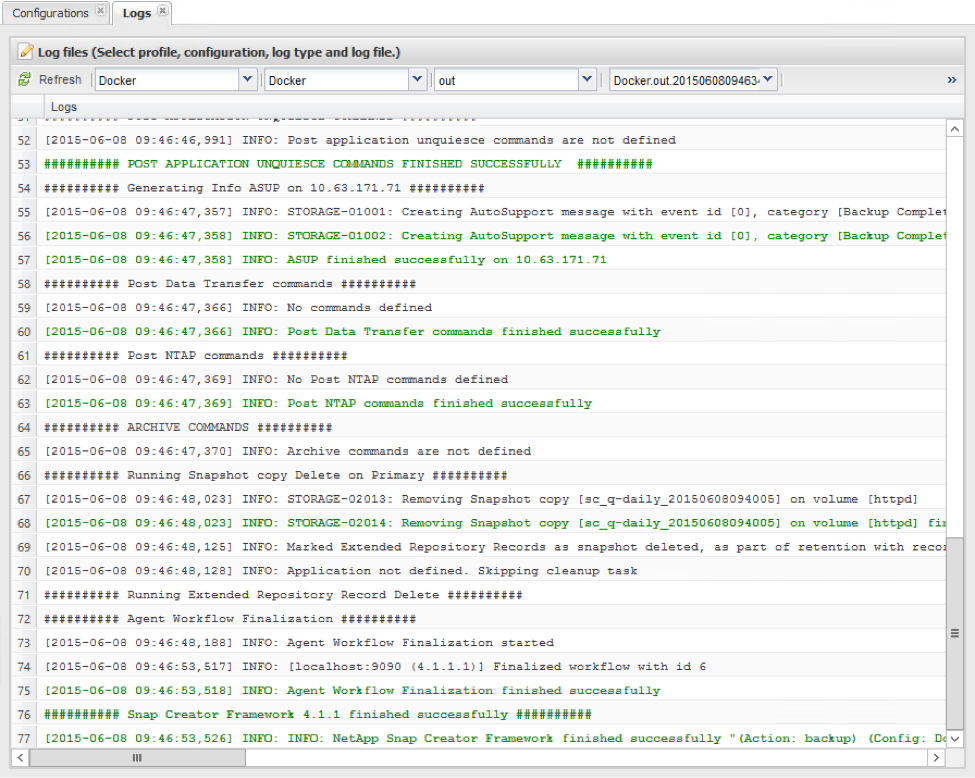The image size is (975, 778).
Task: Click the horizontal scrollbar left arrow
Action: tap(22, 759)
